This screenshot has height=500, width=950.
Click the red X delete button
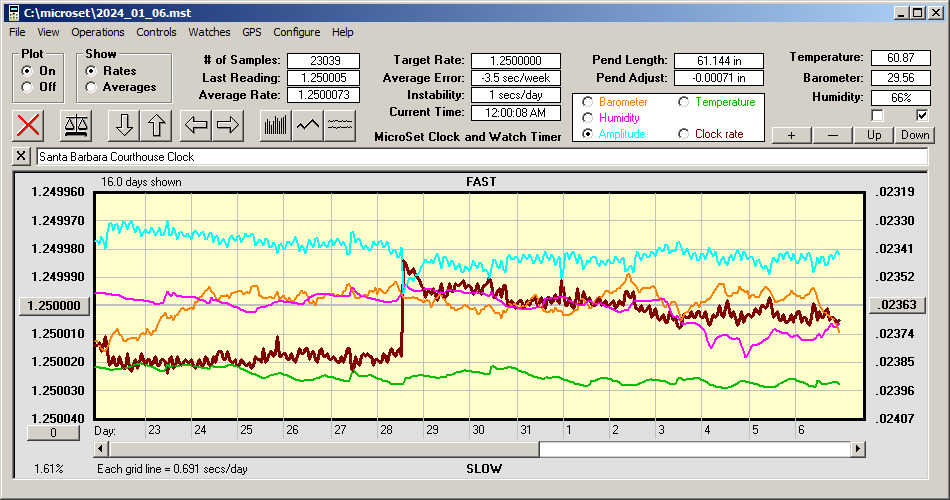(28, 125)
